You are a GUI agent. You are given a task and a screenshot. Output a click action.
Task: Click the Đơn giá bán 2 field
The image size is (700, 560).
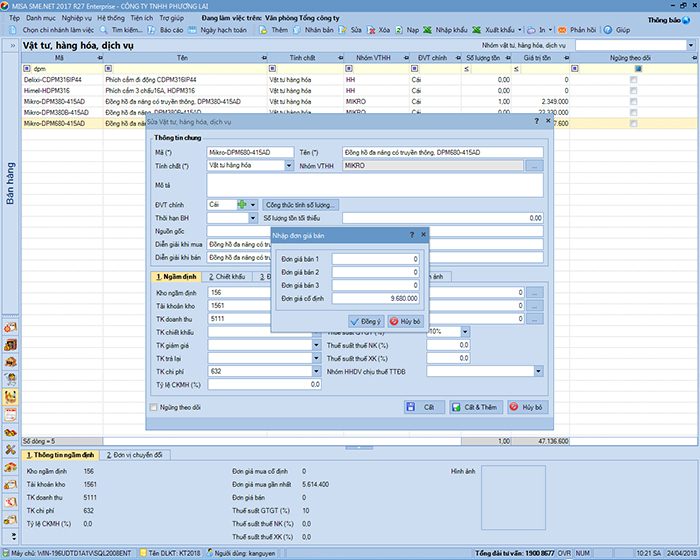point(375,272)
